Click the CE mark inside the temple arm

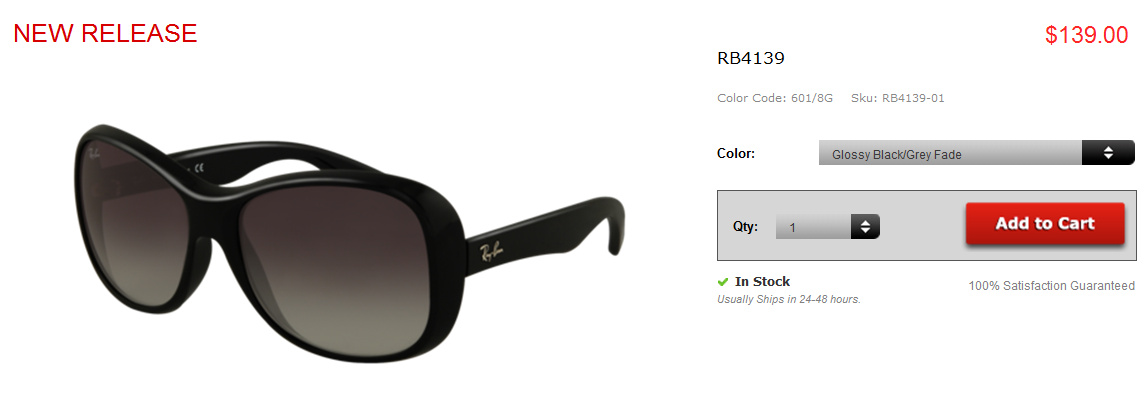198,168
